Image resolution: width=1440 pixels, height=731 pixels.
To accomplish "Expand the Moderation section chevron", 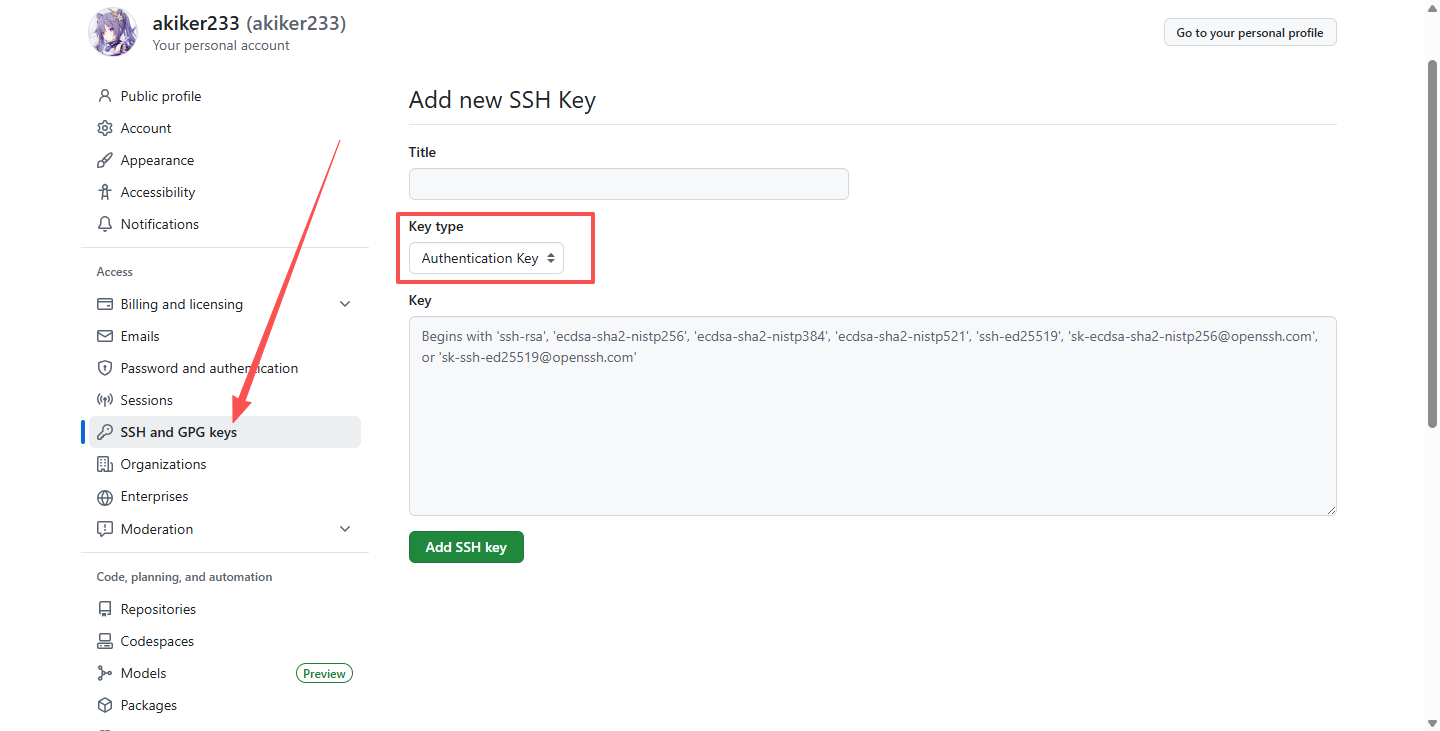I will (x=345, y=529).
